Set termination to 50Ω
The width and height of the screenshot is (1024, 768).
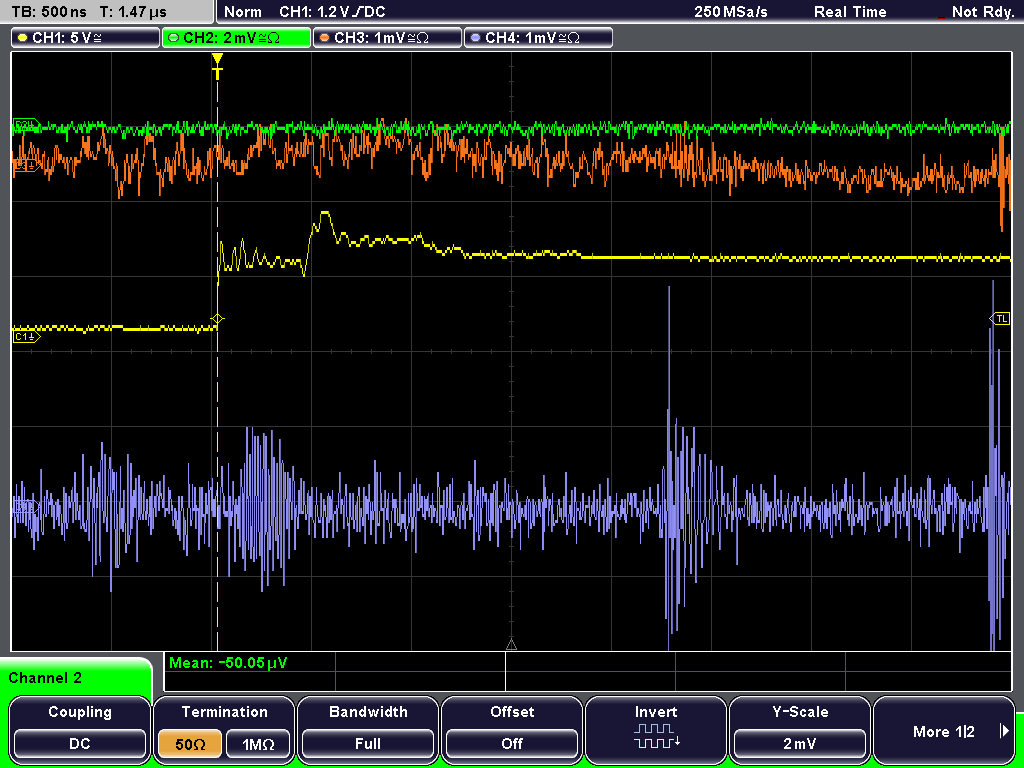(190, 744)
